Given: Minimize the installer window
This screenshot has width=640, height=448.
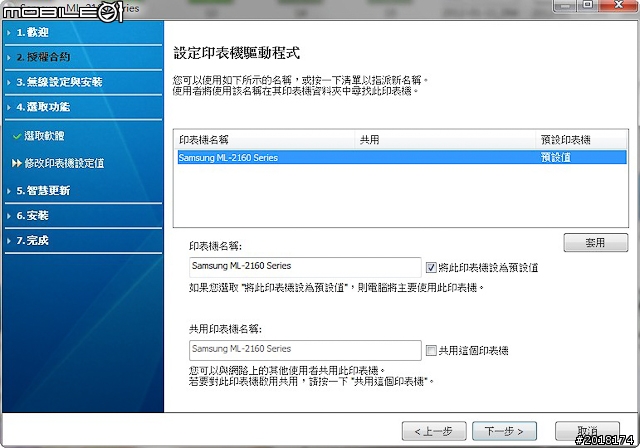Looking at the screenshot, I should click(565, 6).
